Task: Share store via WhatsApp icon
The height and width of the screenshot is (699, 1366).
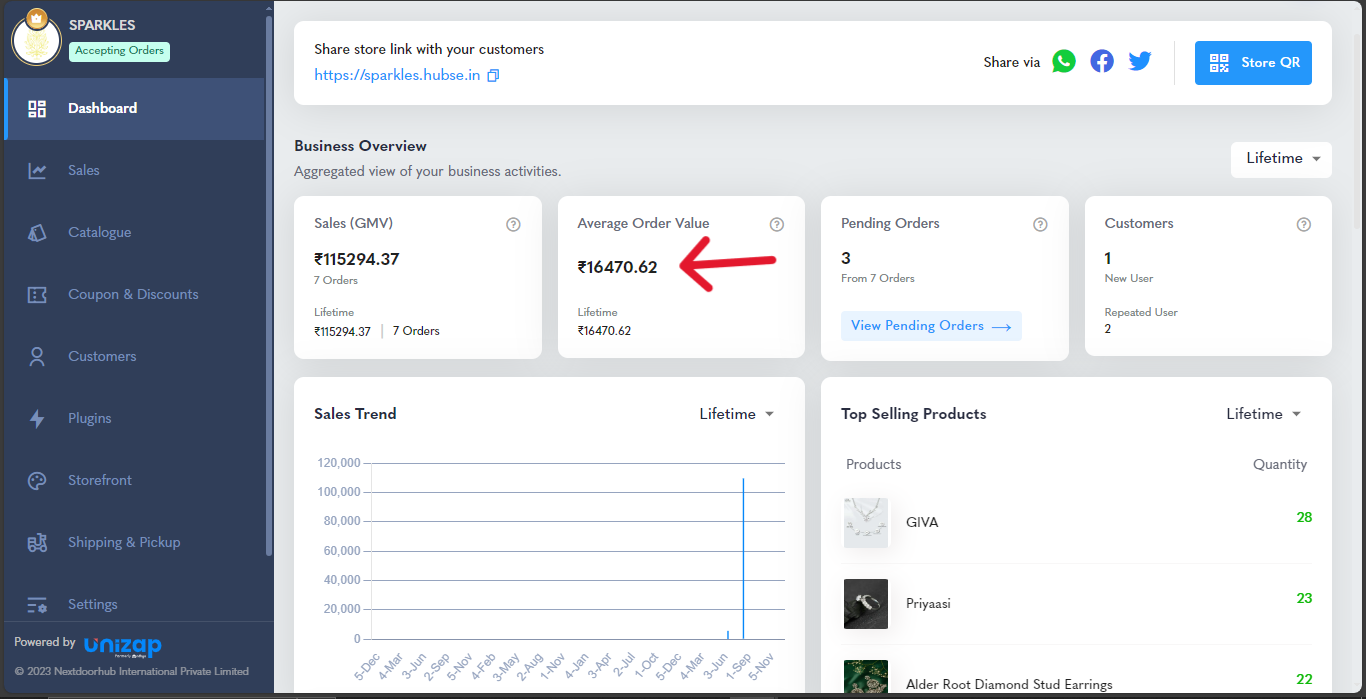Action: coord(1064,61)
